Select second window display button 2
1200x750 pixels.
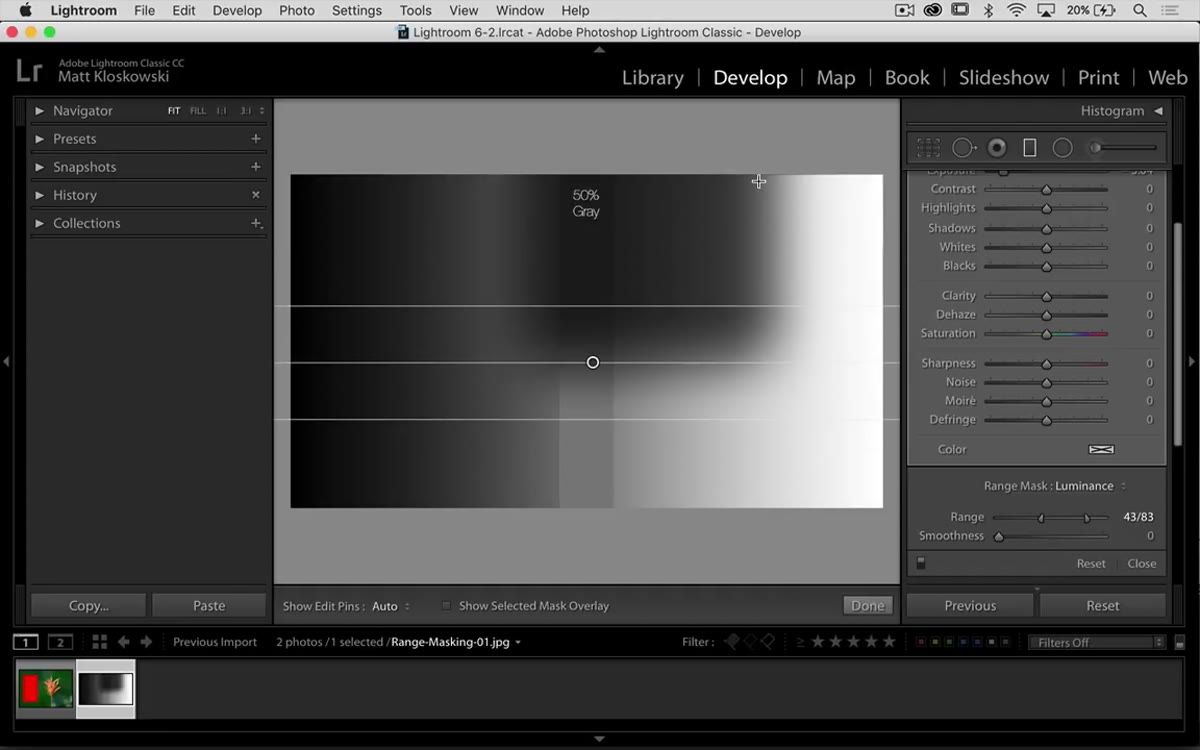pyautogui.click(x=61, y=642)
